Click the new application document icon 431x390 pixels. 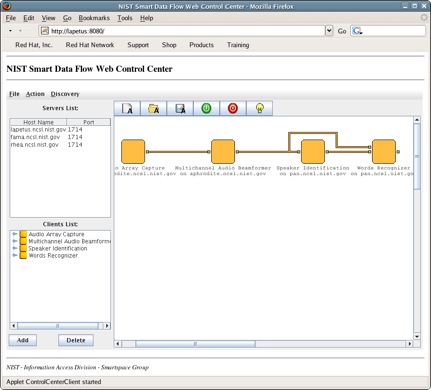pos(127,108)
